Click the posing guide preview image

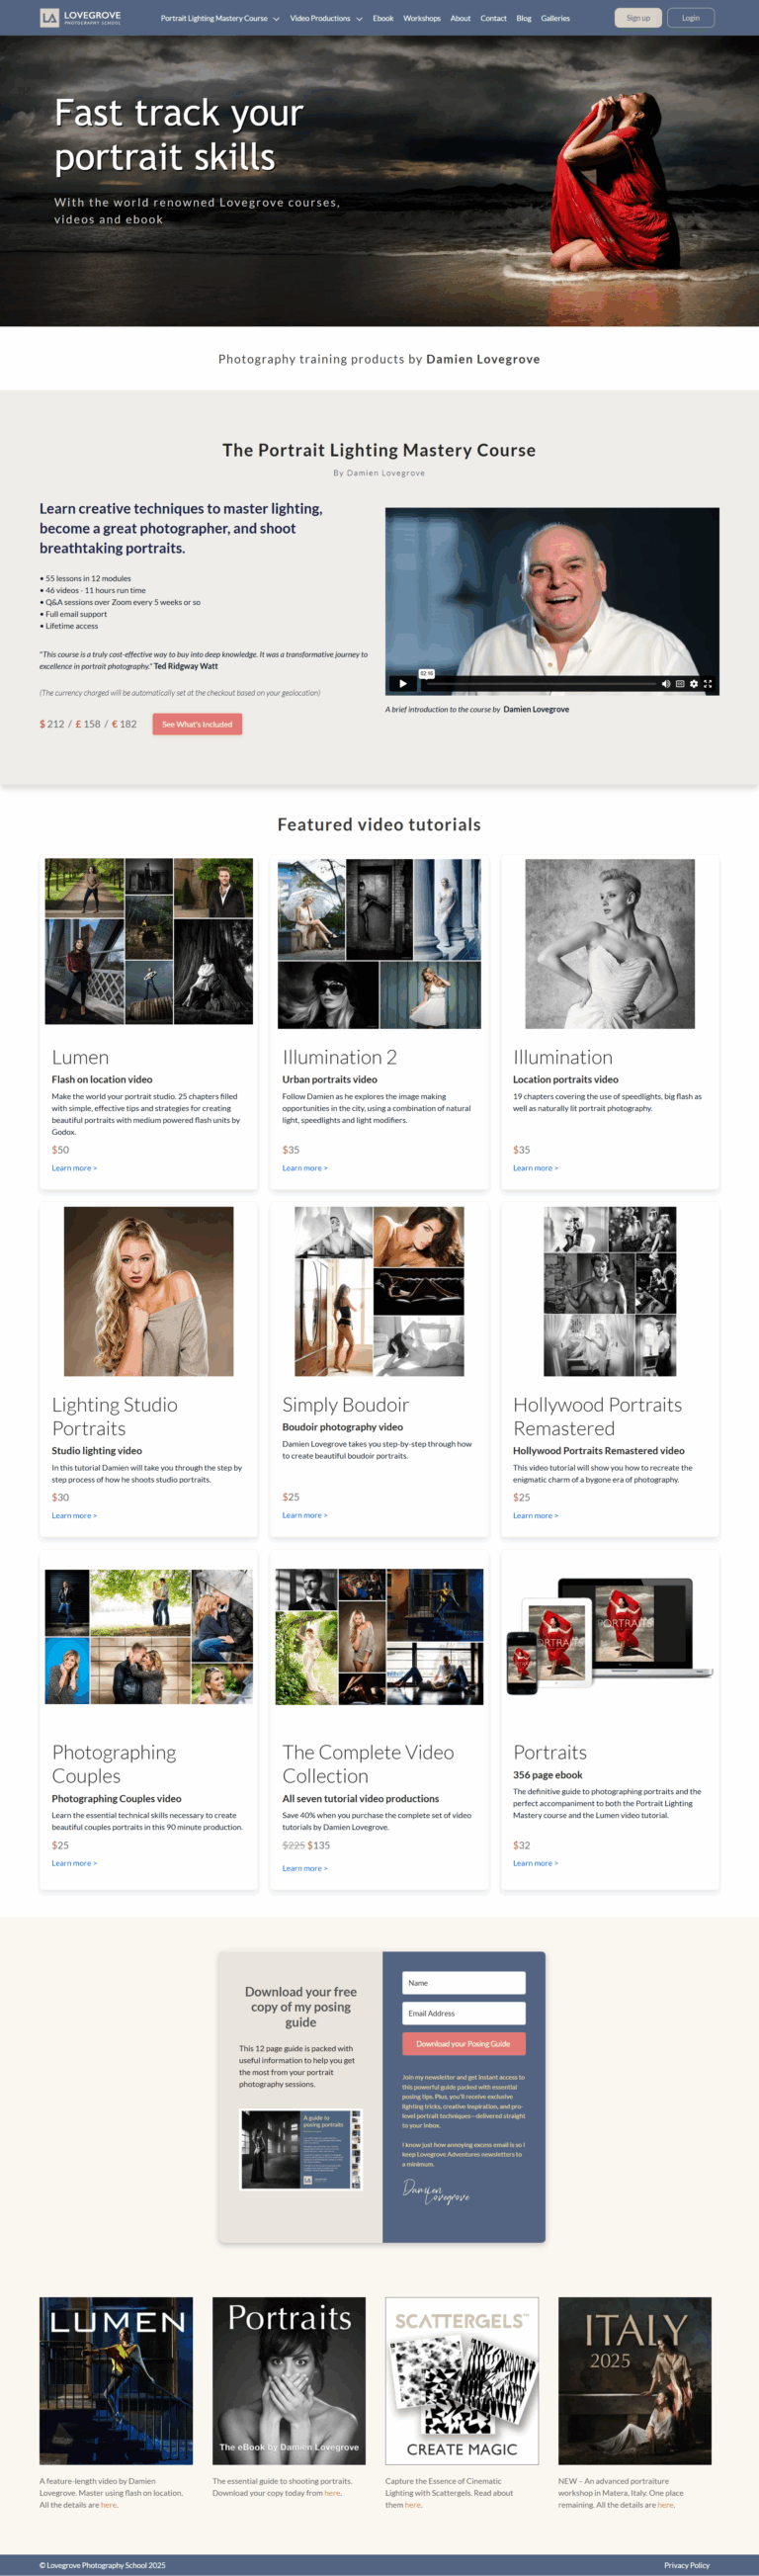pos(301,2150)
